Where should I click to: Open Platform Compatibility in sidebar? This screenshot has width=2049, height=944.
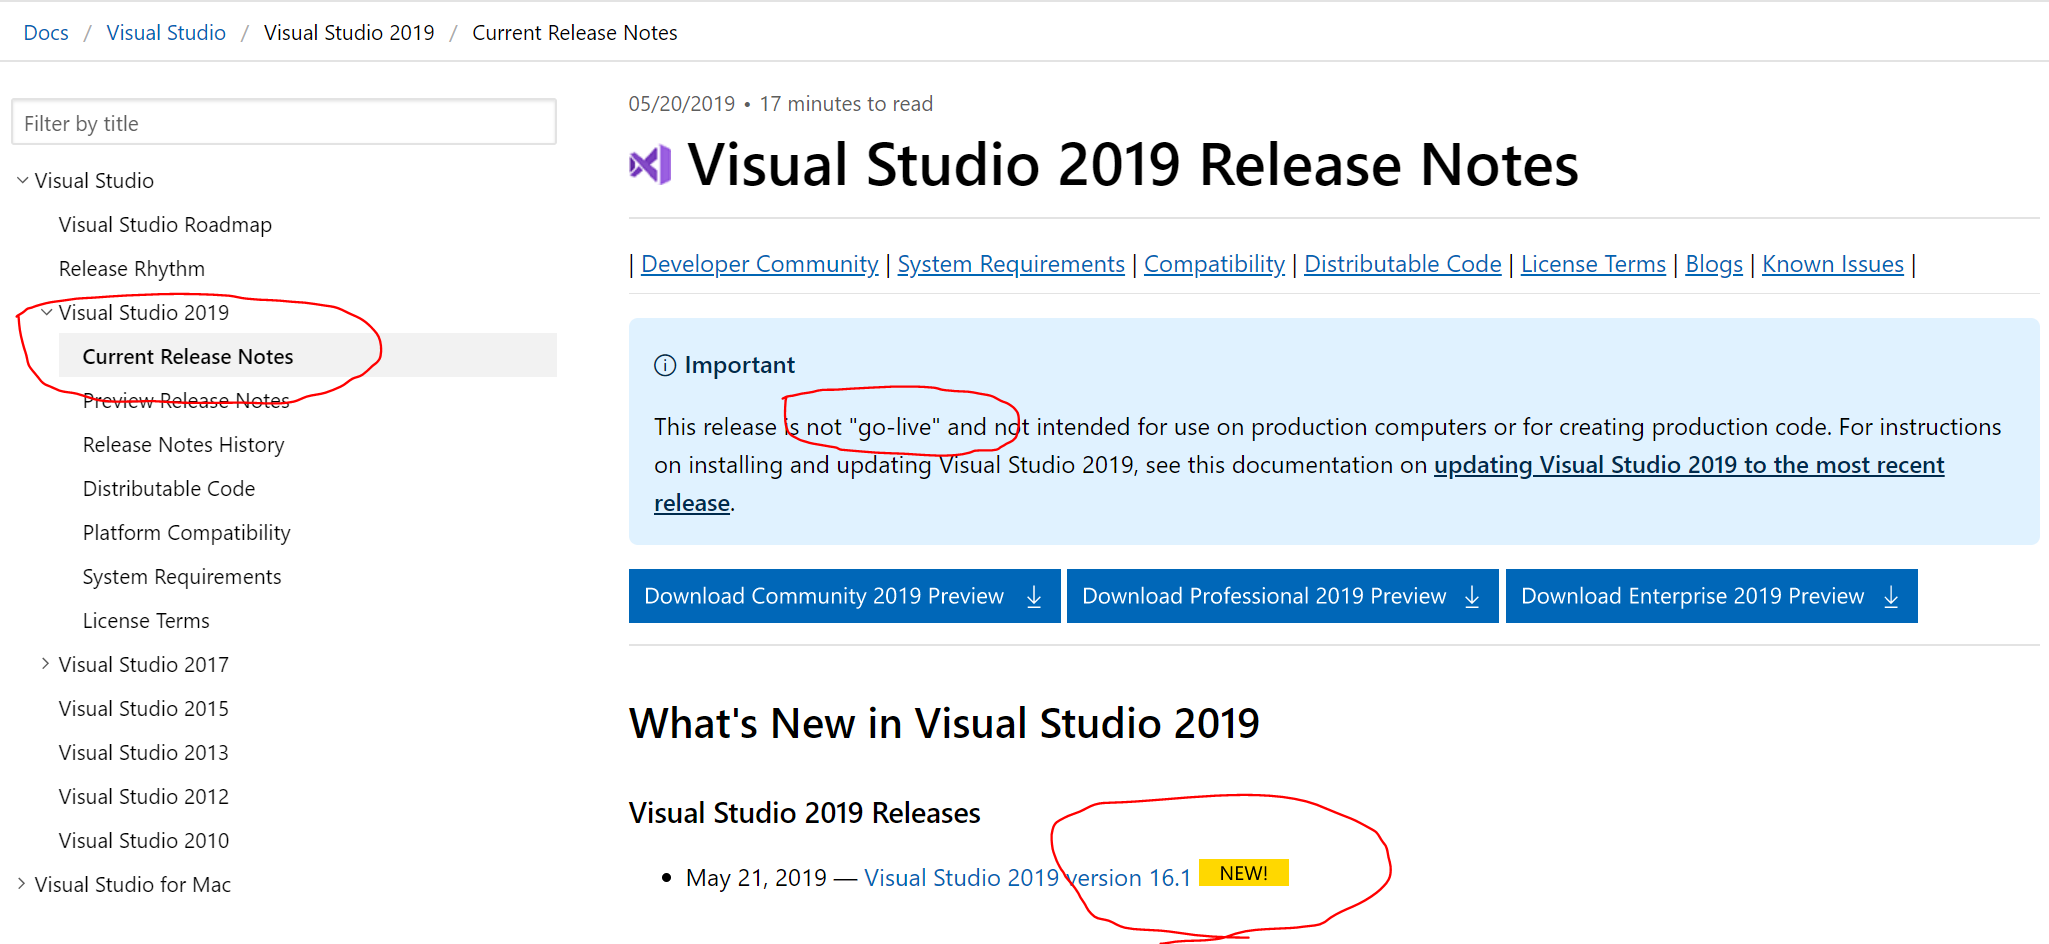pyautogui.click(x=187, y=532)
